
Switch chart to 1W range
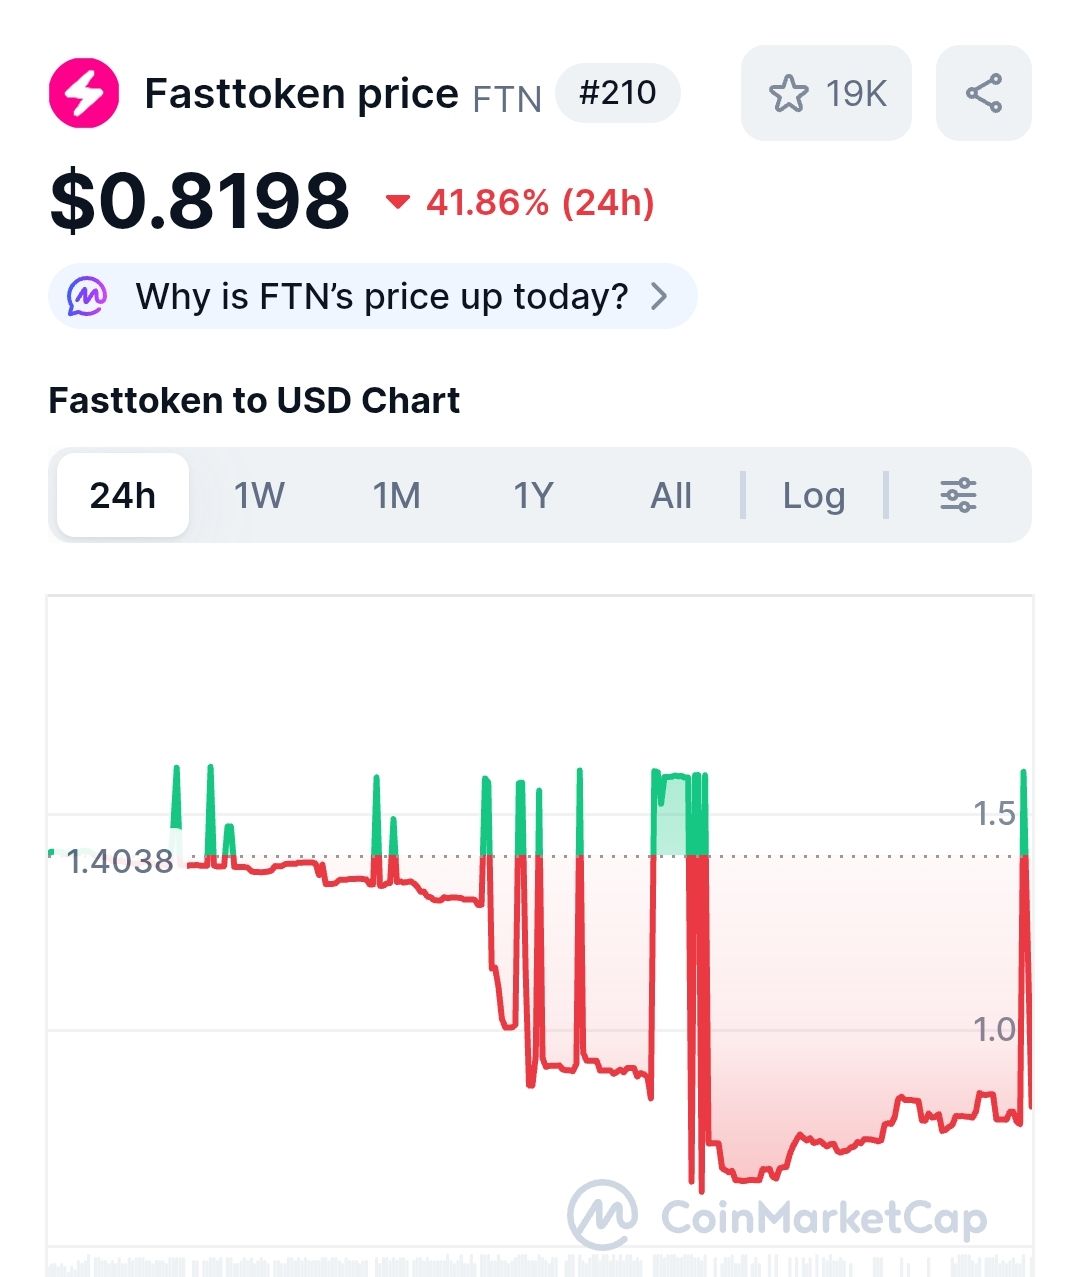(259, 495)
